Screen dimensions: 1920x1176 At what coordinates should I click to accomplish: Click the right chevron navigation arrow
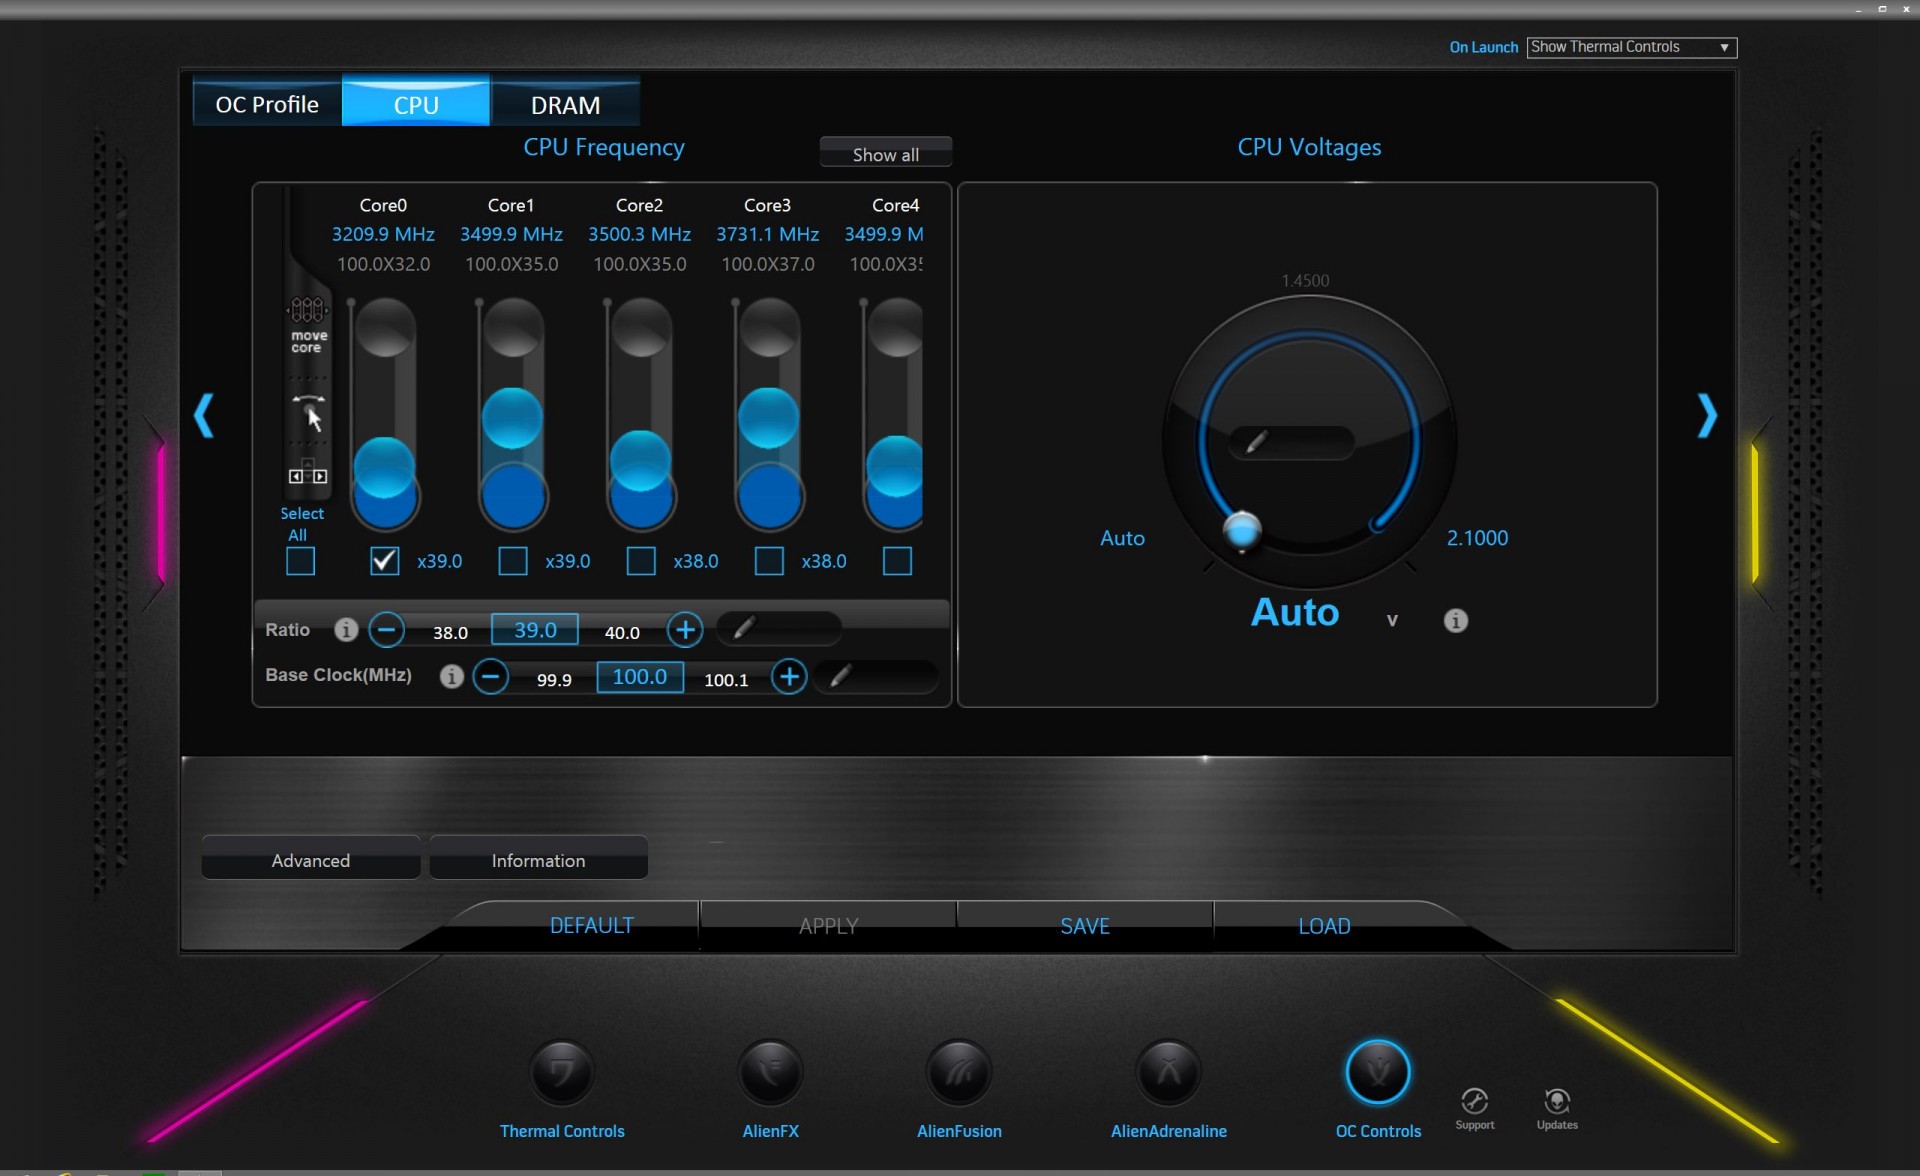point(1706,415)
